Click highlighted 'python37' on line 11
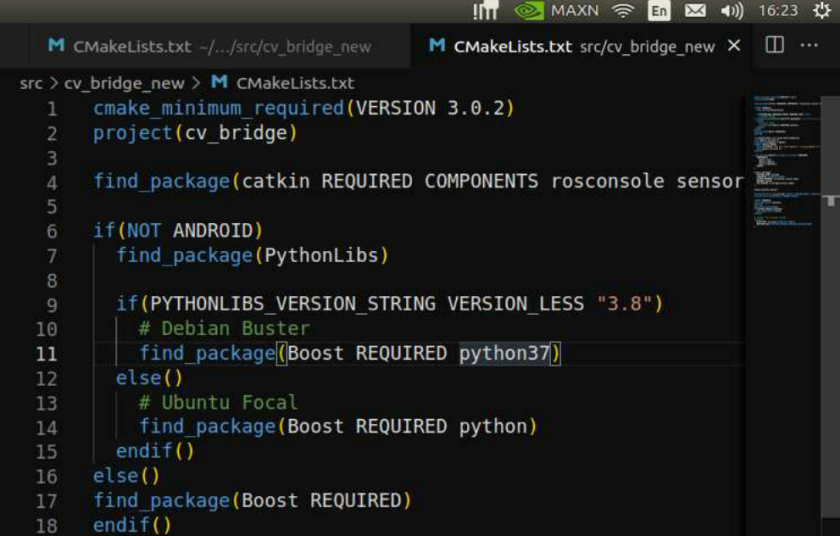 coord(504,353)
